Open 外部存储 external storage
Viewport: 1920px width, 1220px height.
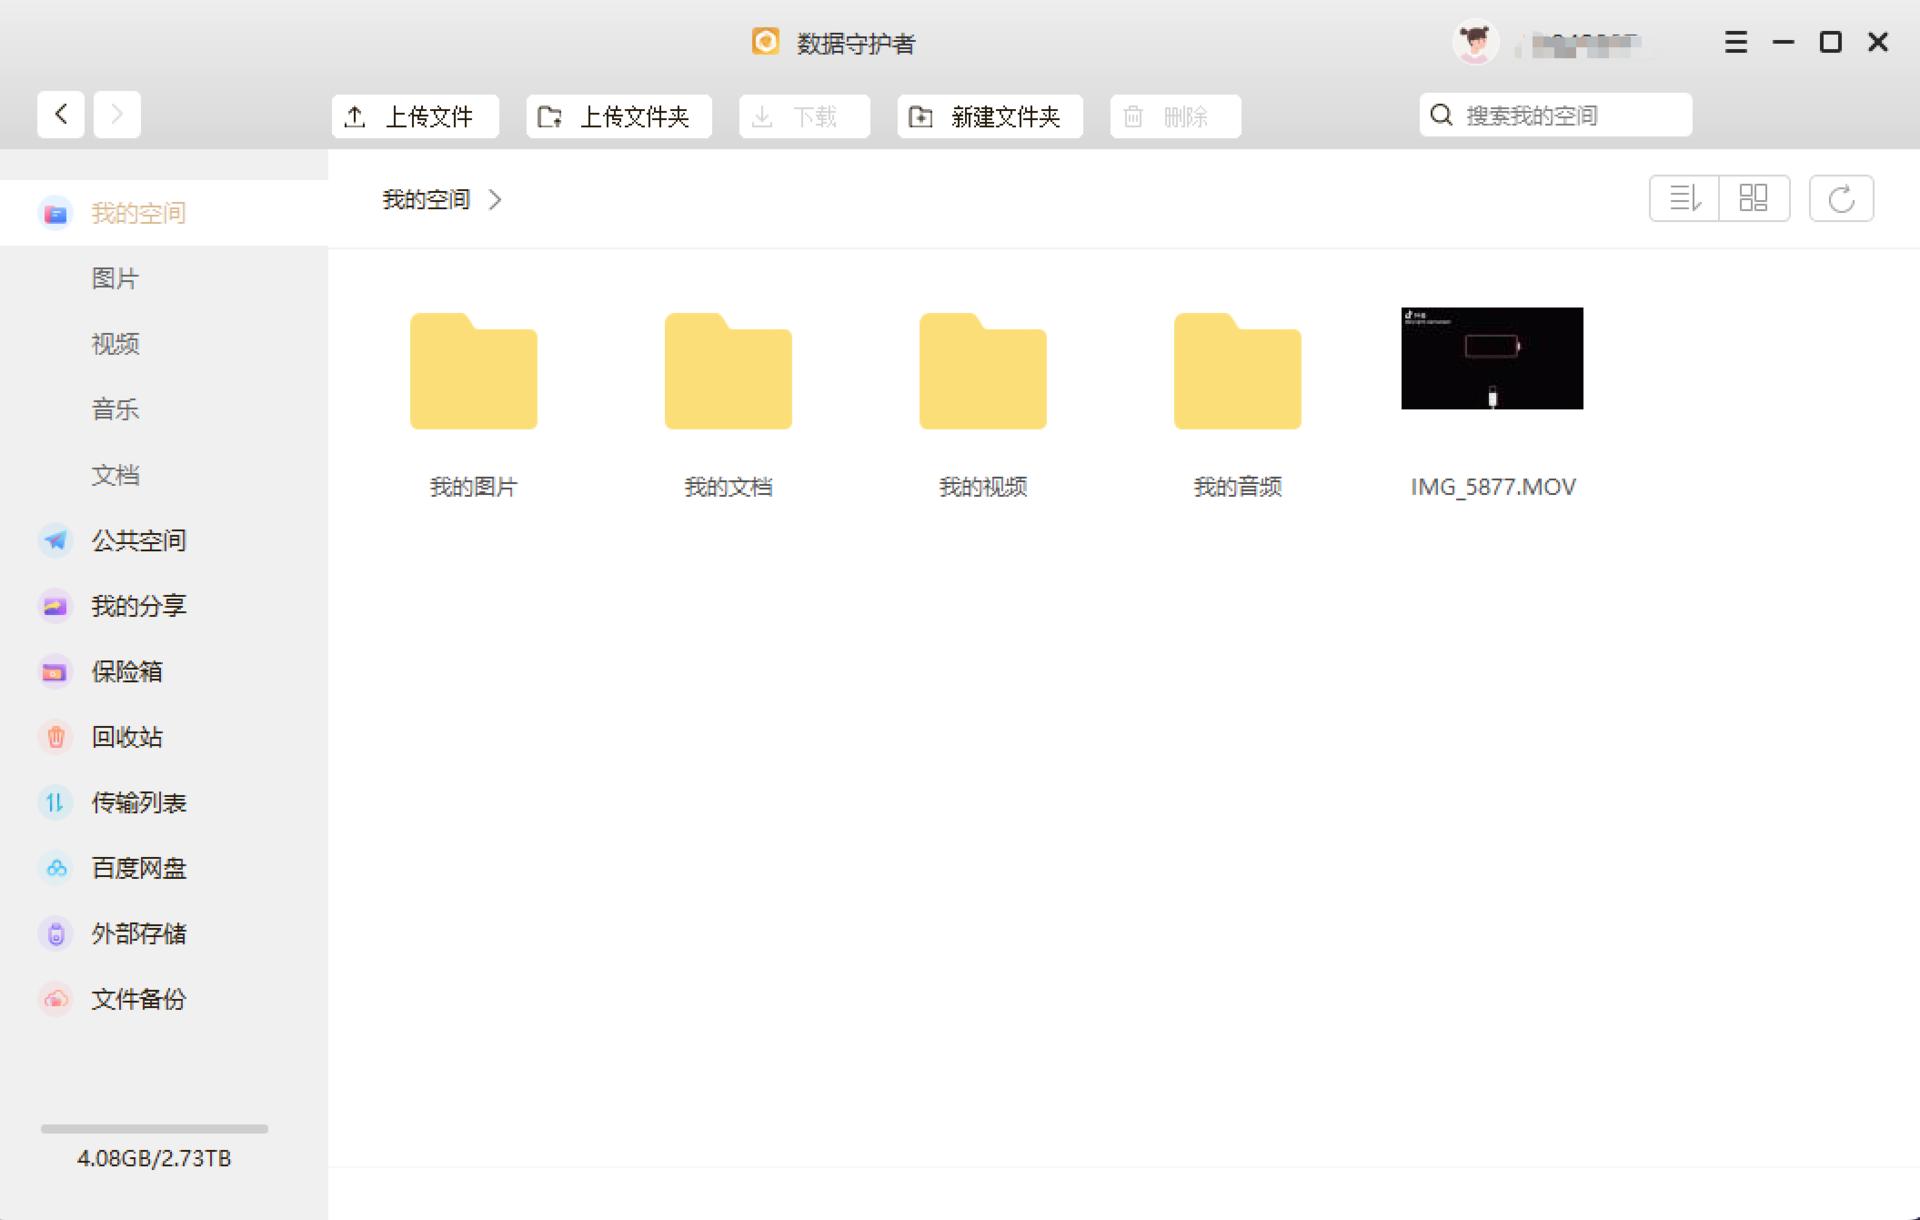(138, 934)
